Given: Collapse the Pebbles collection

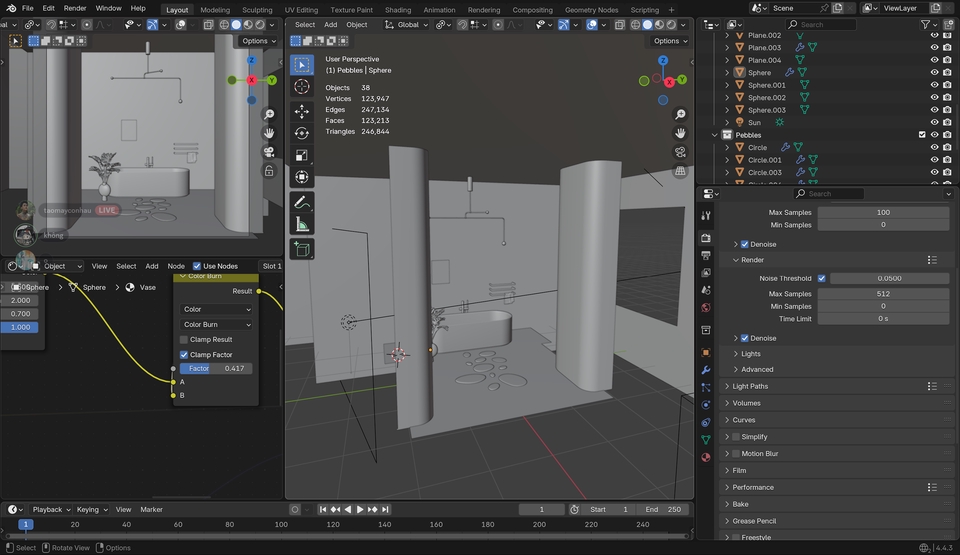Looking at the screenshot, I should point(715,135).
